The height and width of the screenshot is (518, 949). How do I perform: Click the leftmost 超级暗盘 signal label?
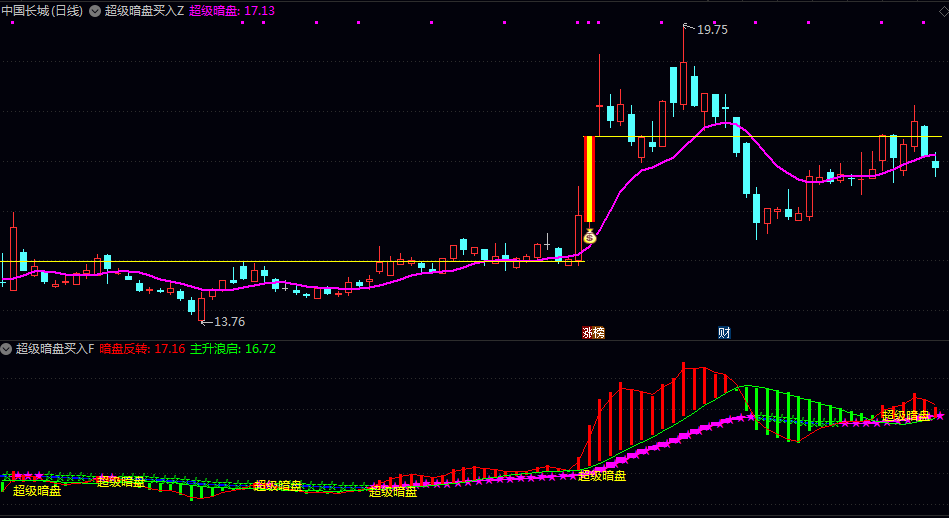click(37, 491)
